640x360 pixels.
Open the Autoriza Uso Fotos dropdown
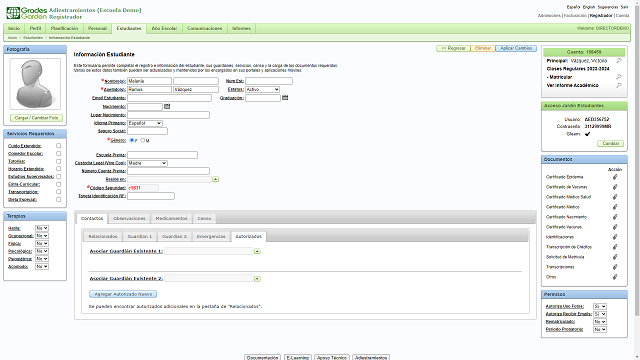(600, 306)
